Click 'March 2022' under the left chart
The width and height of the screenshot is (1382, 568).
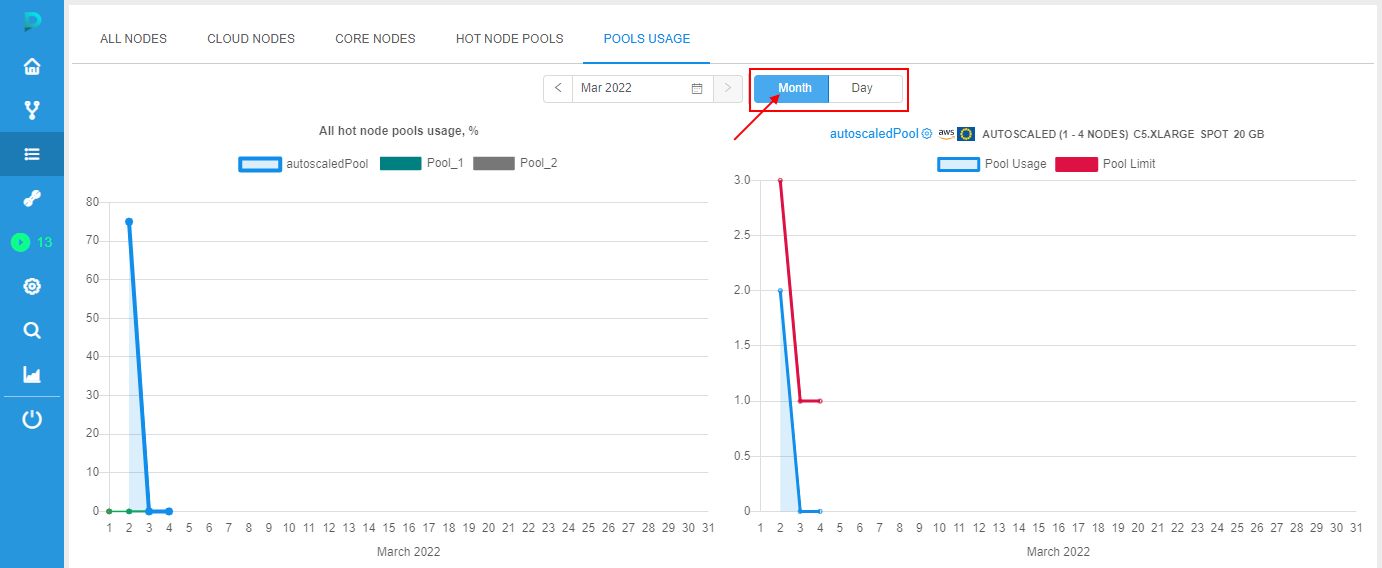tap(408, 552)
